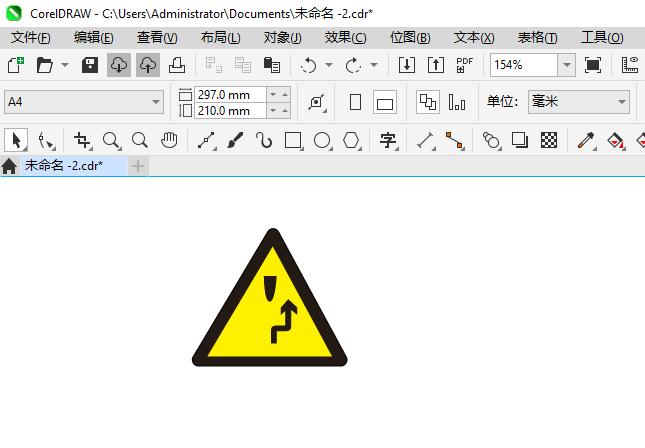Image resolution: width=645 pixels, height=448 pixels.
Task: Select the Polygon tool
Action: [x=352, y=141]
